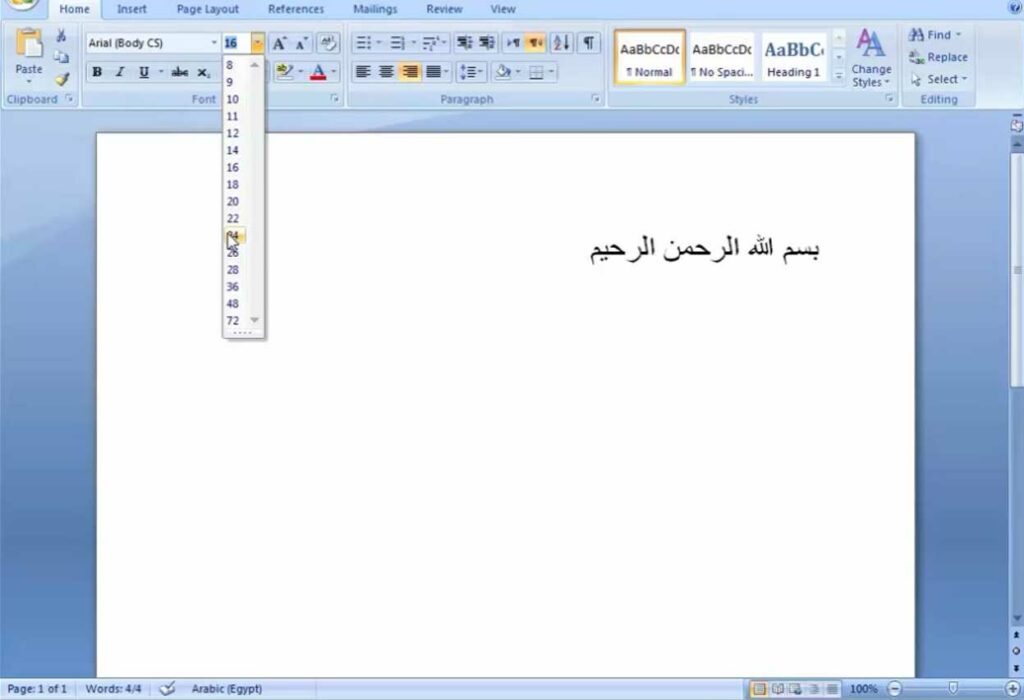Click the Sort icon
This screenshot has width=1024, height=700.
[562, 43]
